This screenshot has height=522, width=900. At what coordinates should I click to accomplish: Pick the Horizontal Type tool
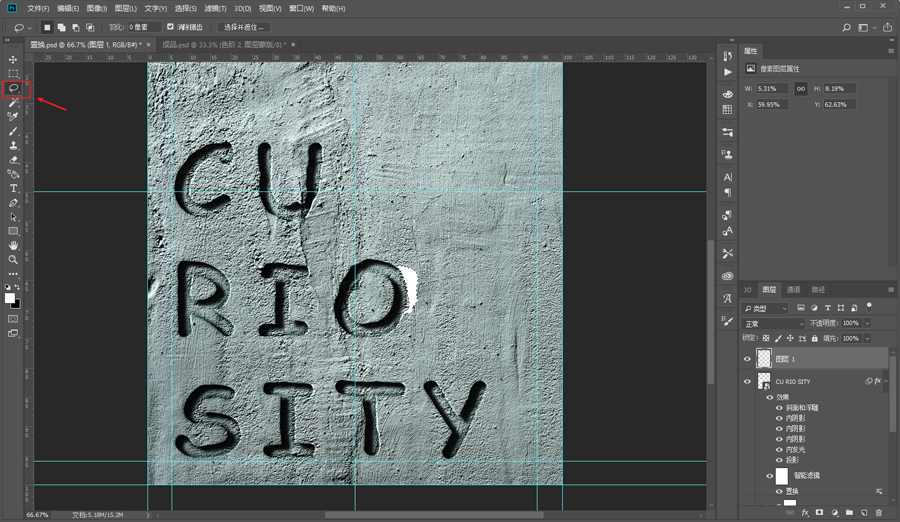(x=14, y=188)
